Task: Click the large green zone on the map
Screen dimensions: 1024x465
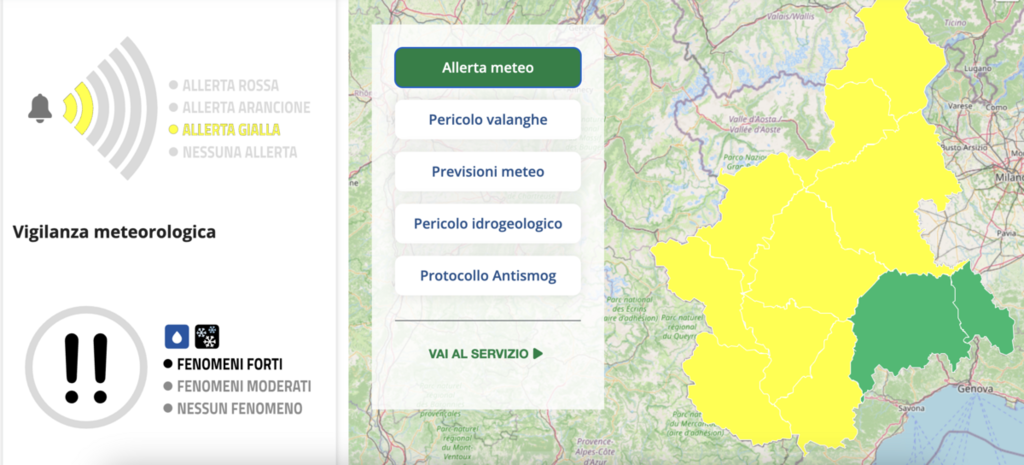Action: (905, 325)
